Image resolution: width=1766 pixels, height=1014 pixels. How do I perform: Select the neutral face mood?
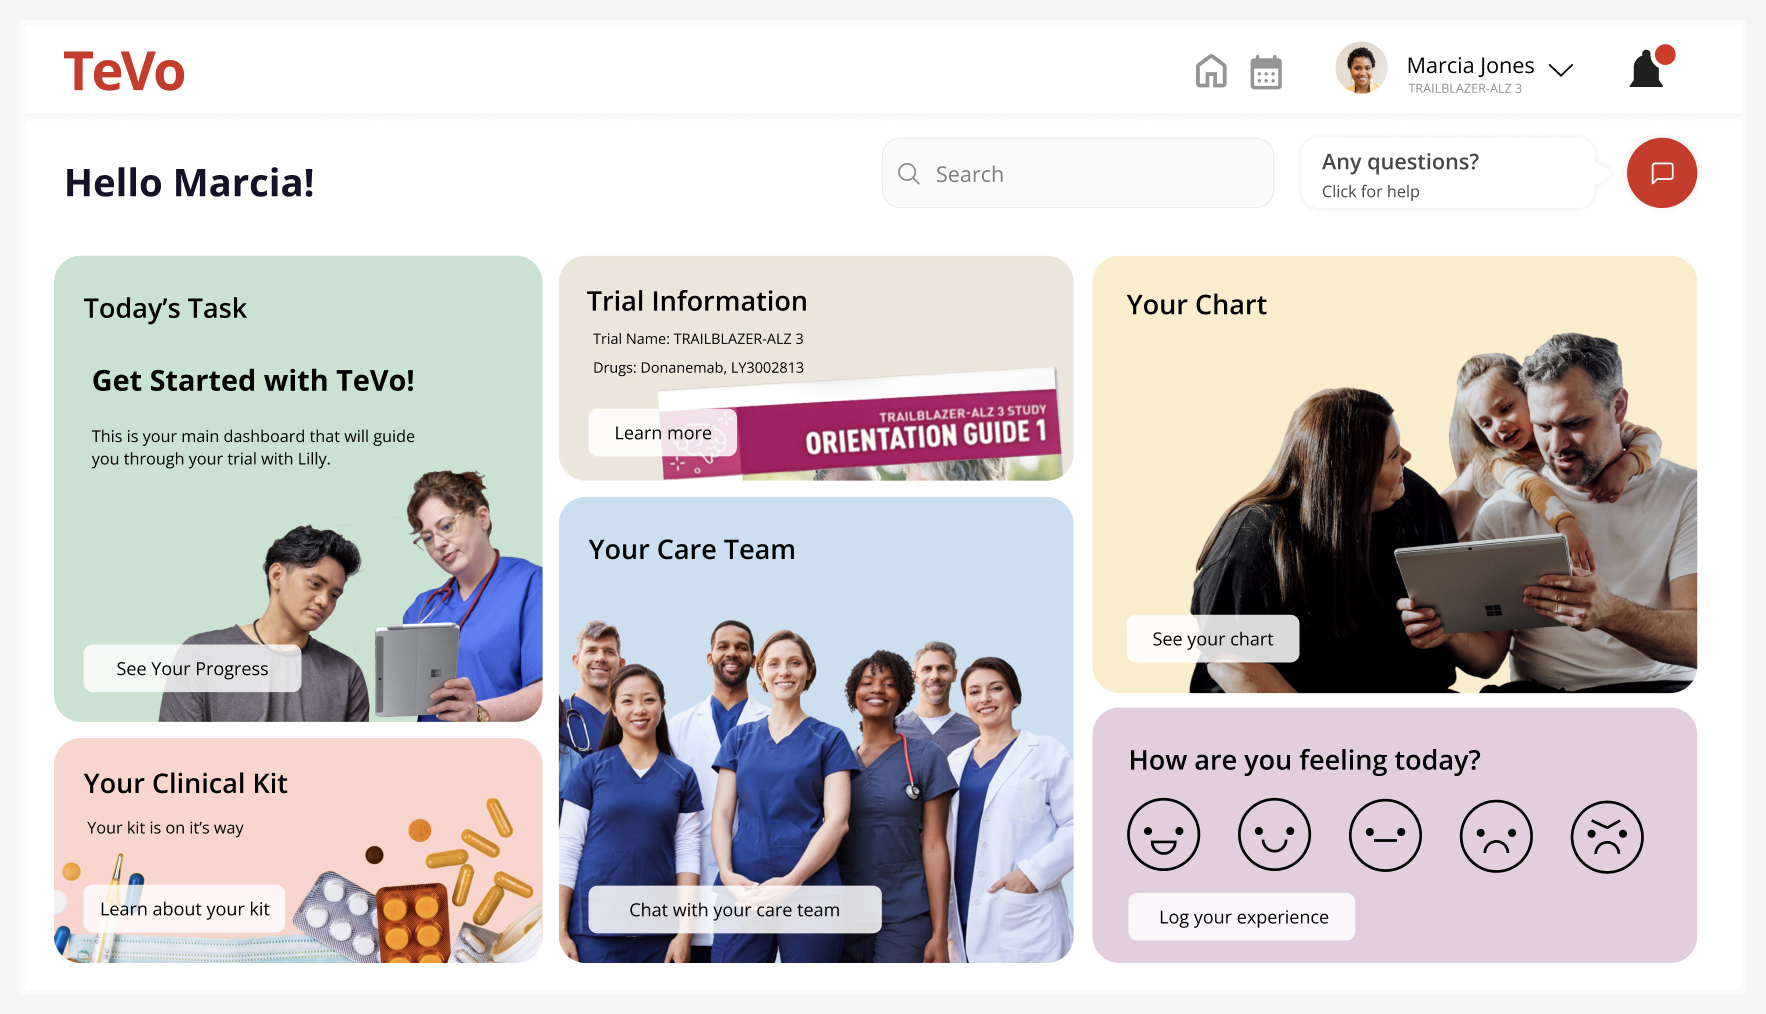coord(1385,835)
